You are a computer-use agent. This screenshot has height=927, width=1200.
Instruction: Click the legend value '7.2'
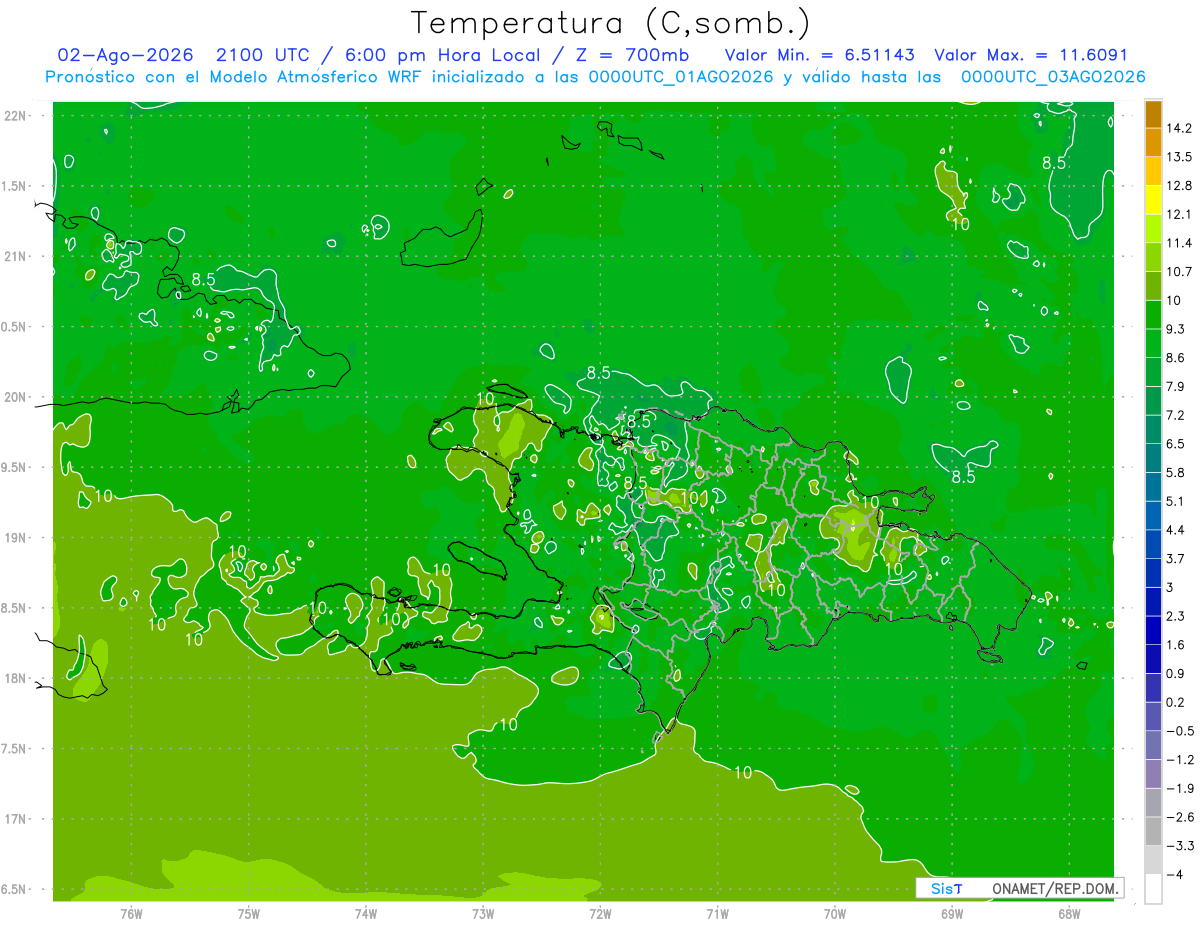pos(1176,415)
